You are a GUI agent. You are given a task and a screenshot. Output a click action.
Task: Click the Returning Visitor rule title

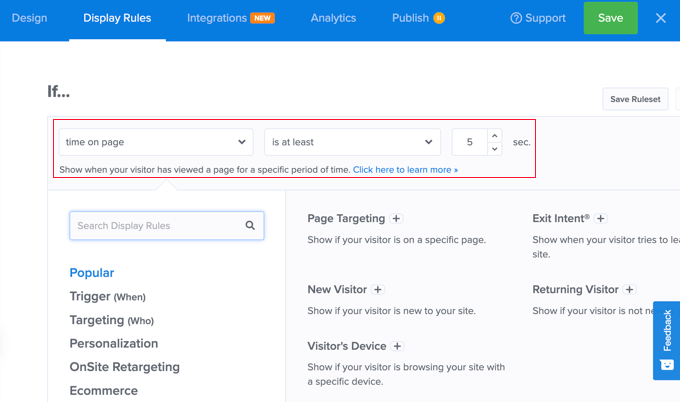(575, 290)
